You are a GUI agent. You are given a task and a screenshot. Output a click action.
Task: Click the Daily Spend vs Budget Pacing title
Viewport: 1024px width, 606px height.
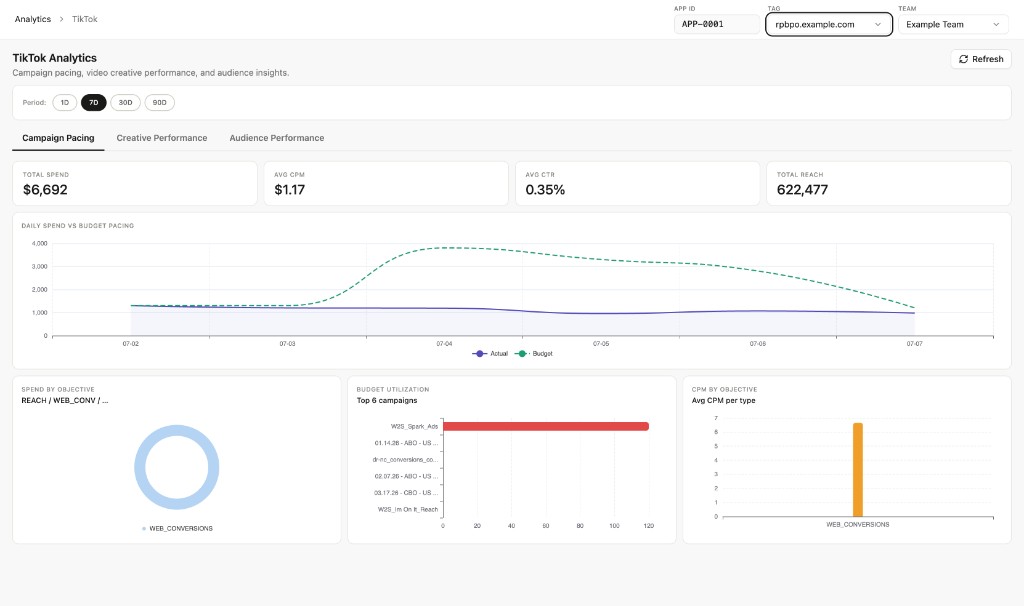coord(78,226)
